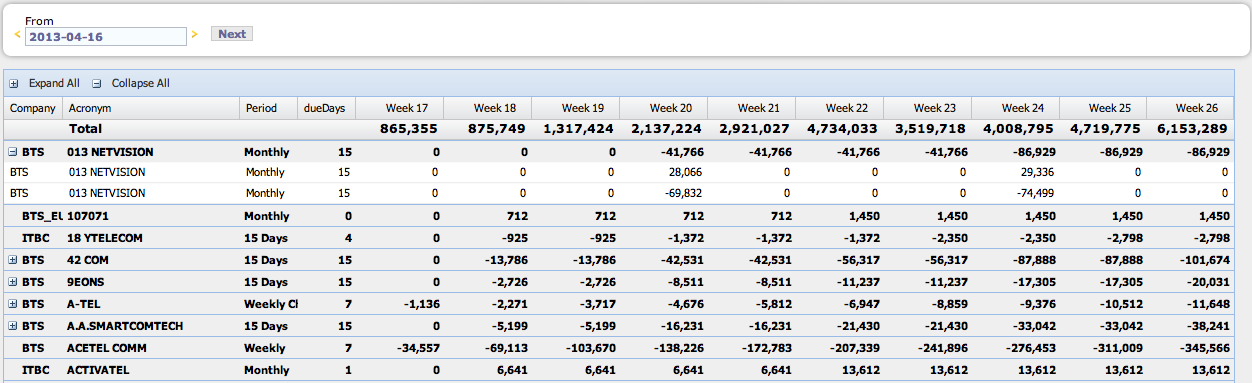Click the Collapse All link

pos(140,84)
